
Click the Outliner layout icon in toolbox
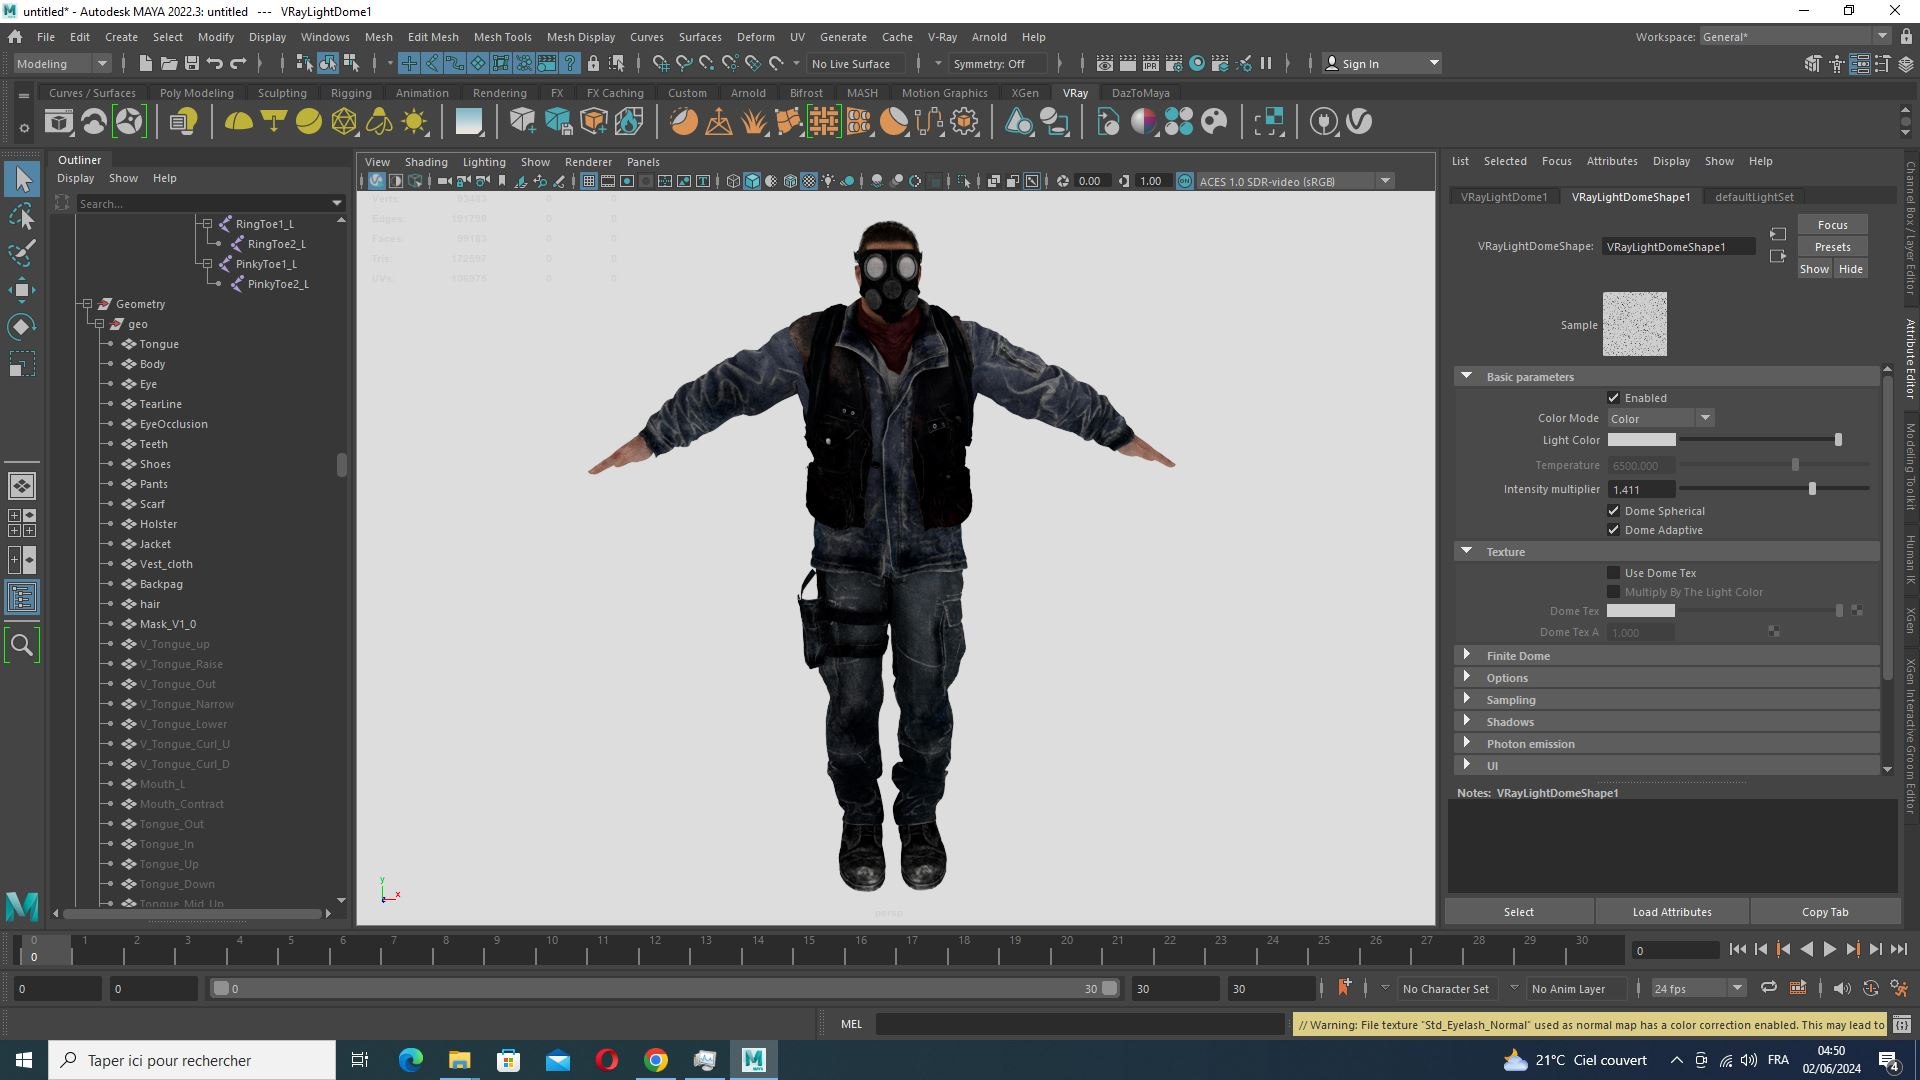[x=22, y=598]
